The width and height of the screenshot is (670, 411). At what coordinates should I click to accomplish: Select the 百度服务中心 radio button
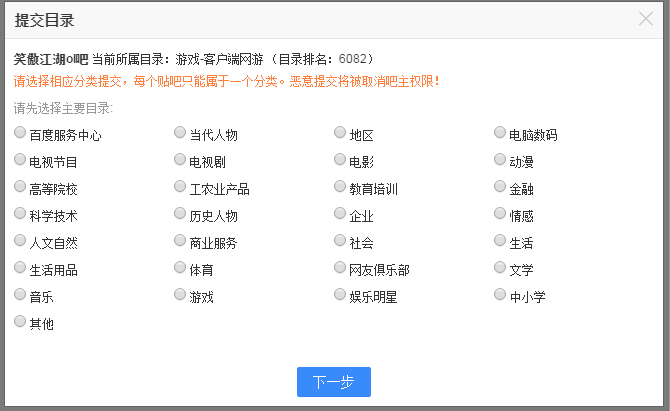[20, 132]
